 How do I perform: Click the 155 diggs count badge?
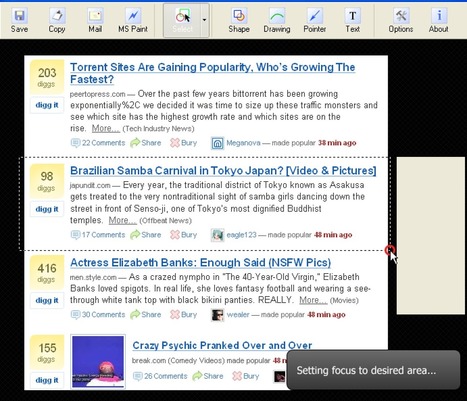point(47,352)
